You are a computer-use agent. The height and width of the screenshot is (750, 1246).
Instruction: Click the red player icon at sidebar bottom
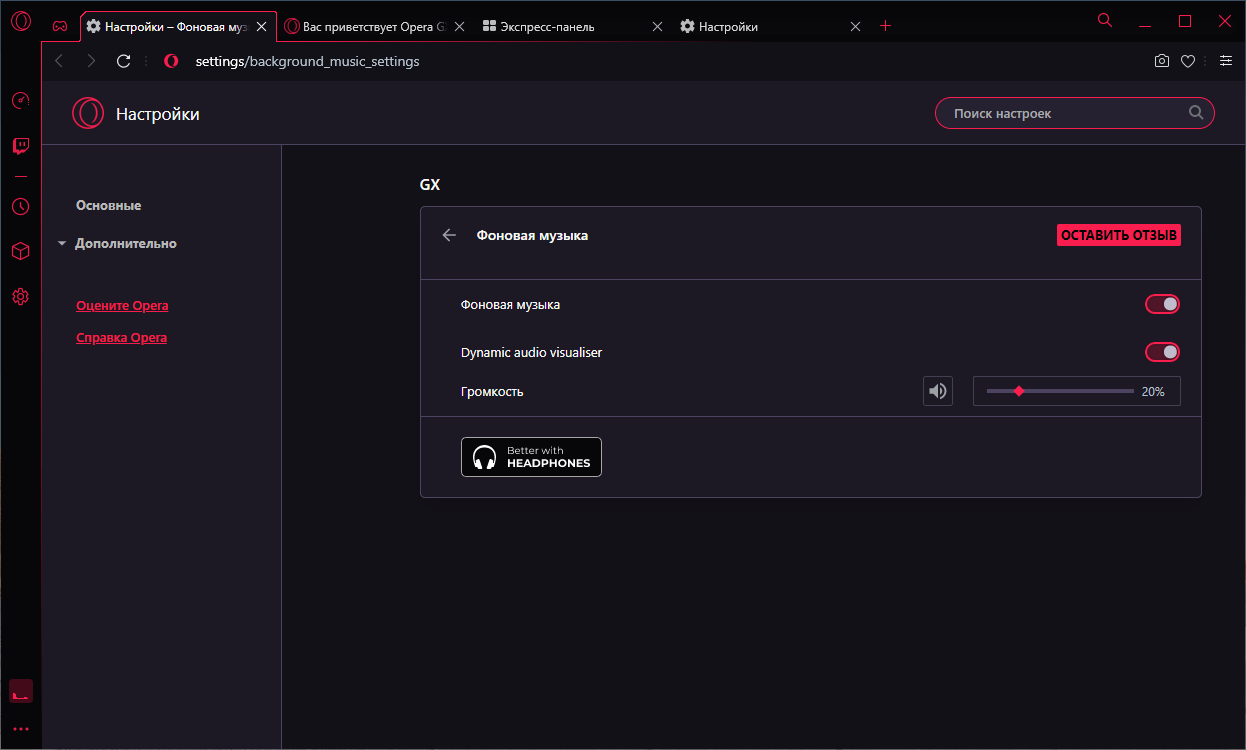coord(21,691)
